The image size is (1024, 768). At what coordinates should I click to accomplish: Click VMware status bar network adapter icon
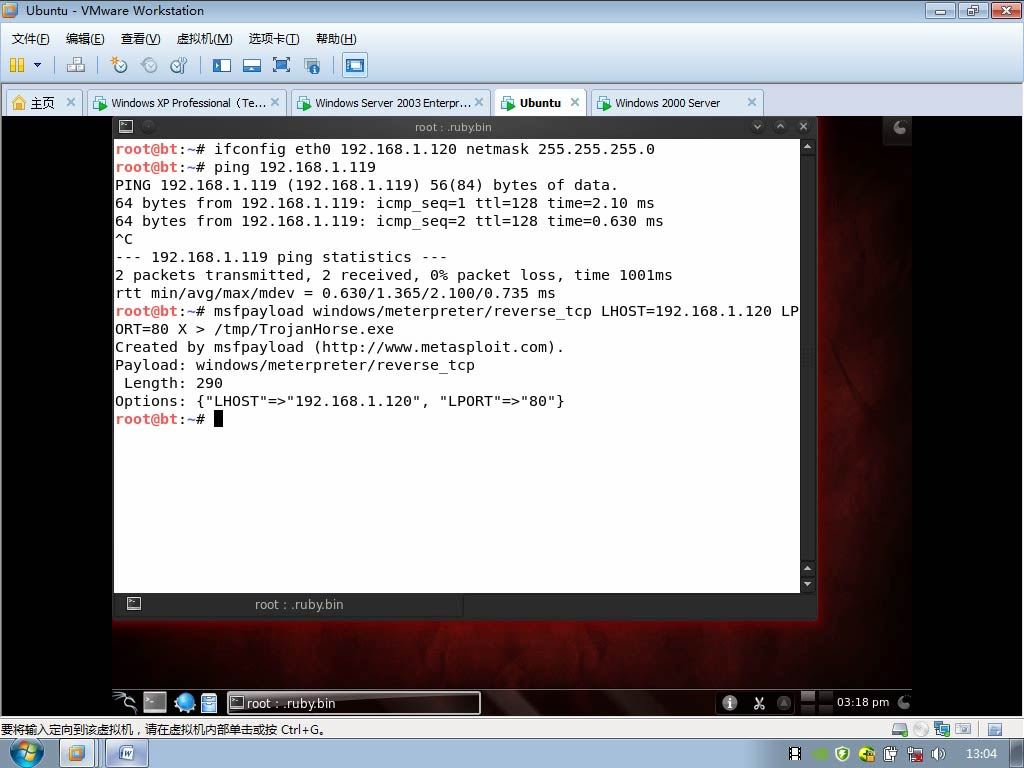(942, 729)
